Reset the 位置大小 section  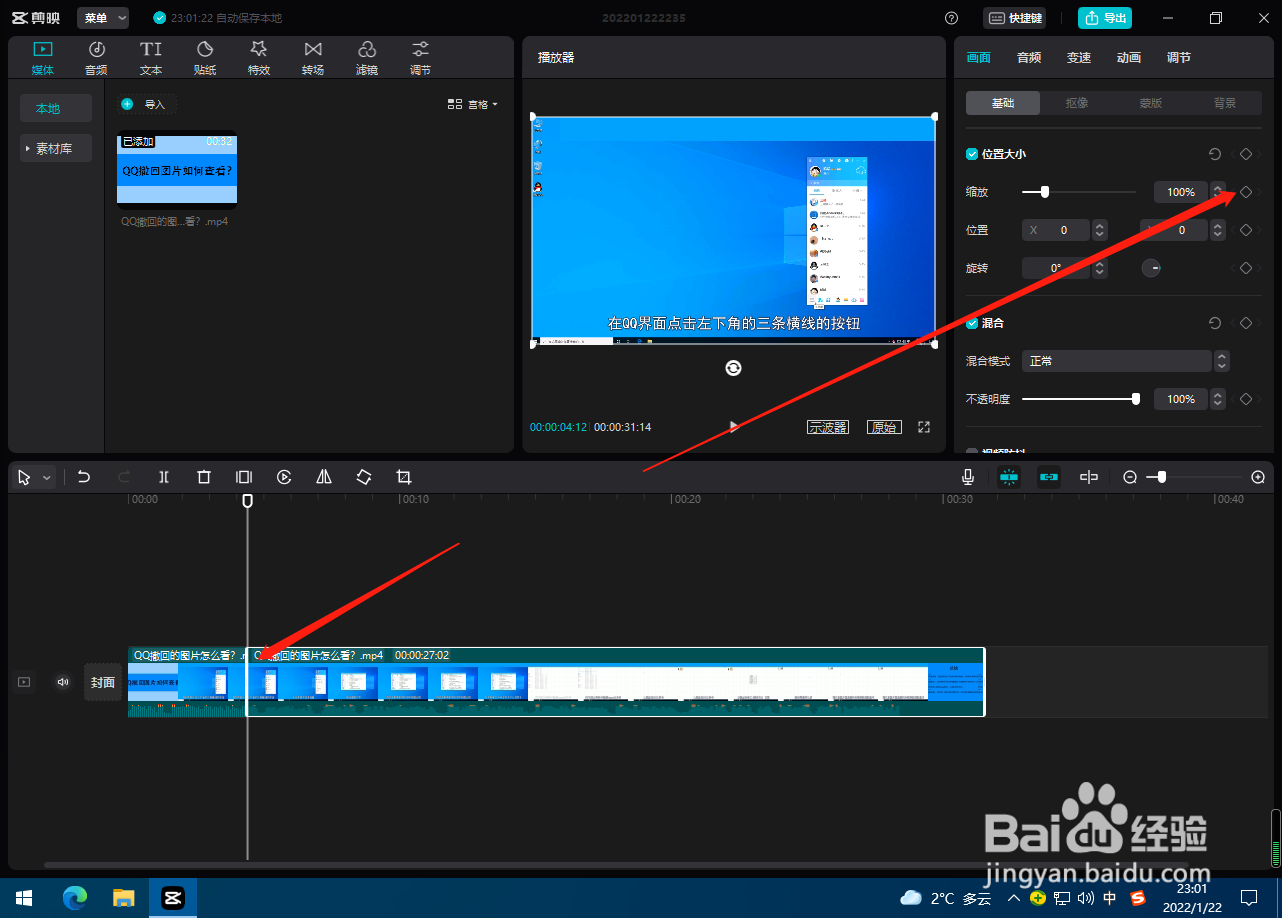click(1215, 154)
